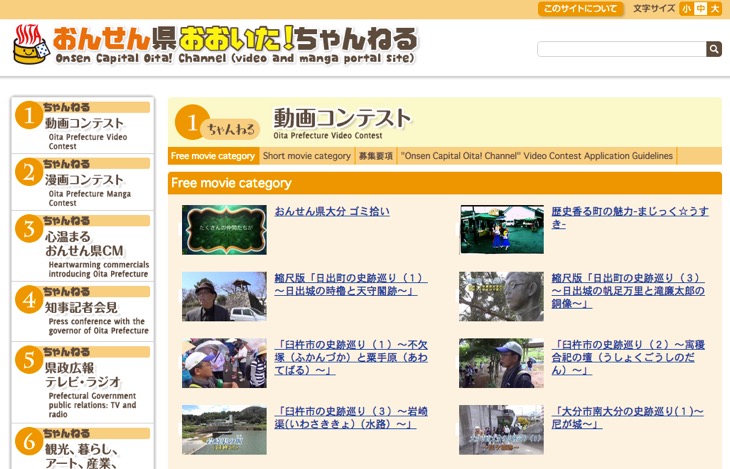Open the おんせん県大分 ゴミ拾い thumbnail

pyautogui.click(x=224, y=230)
